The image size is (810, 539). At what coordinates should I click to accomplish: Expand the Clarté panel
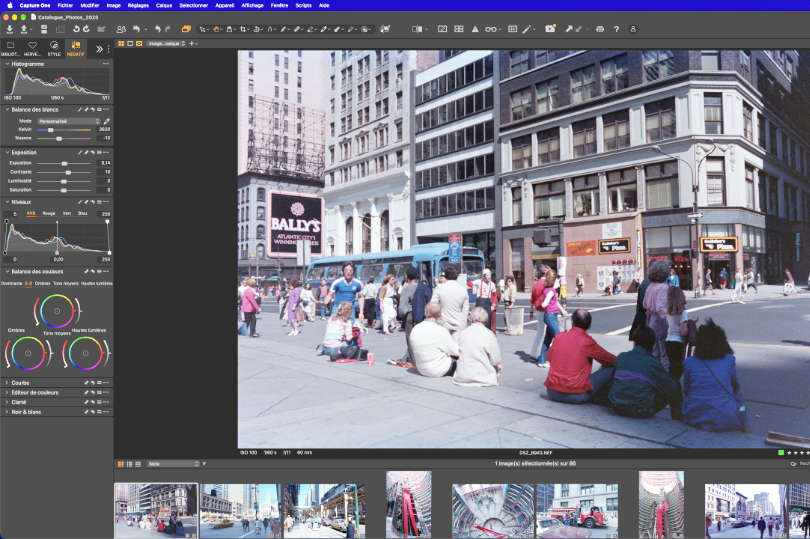pyautogui.click(x=7, y=402)
